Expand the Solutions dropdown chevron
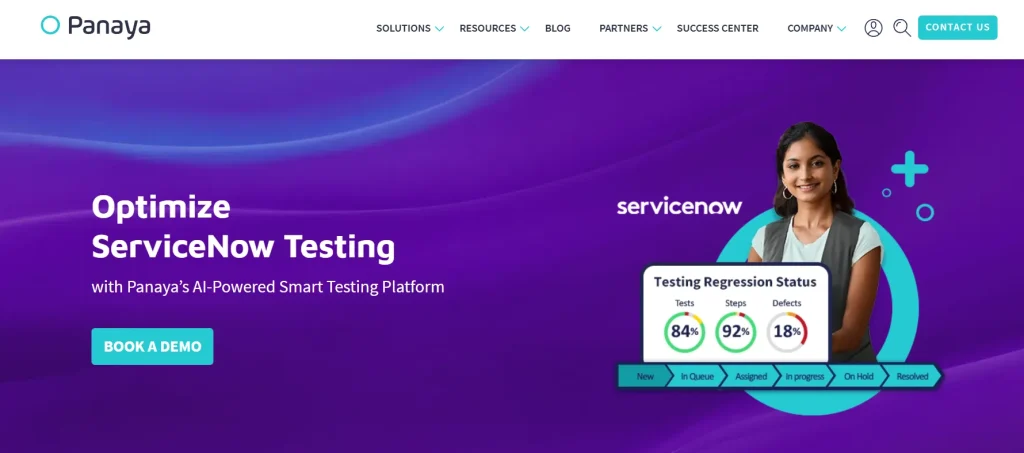 (x=440, y=29)
